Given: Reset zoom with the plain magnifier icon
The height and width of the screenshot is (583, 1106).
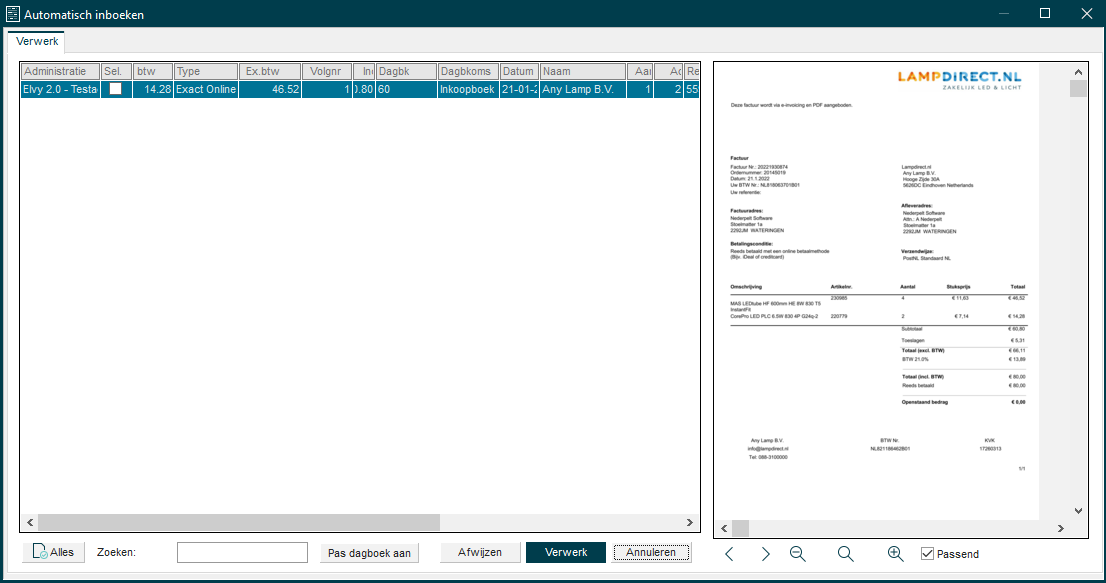Looking at the screenshot, I should coord(846,554).
